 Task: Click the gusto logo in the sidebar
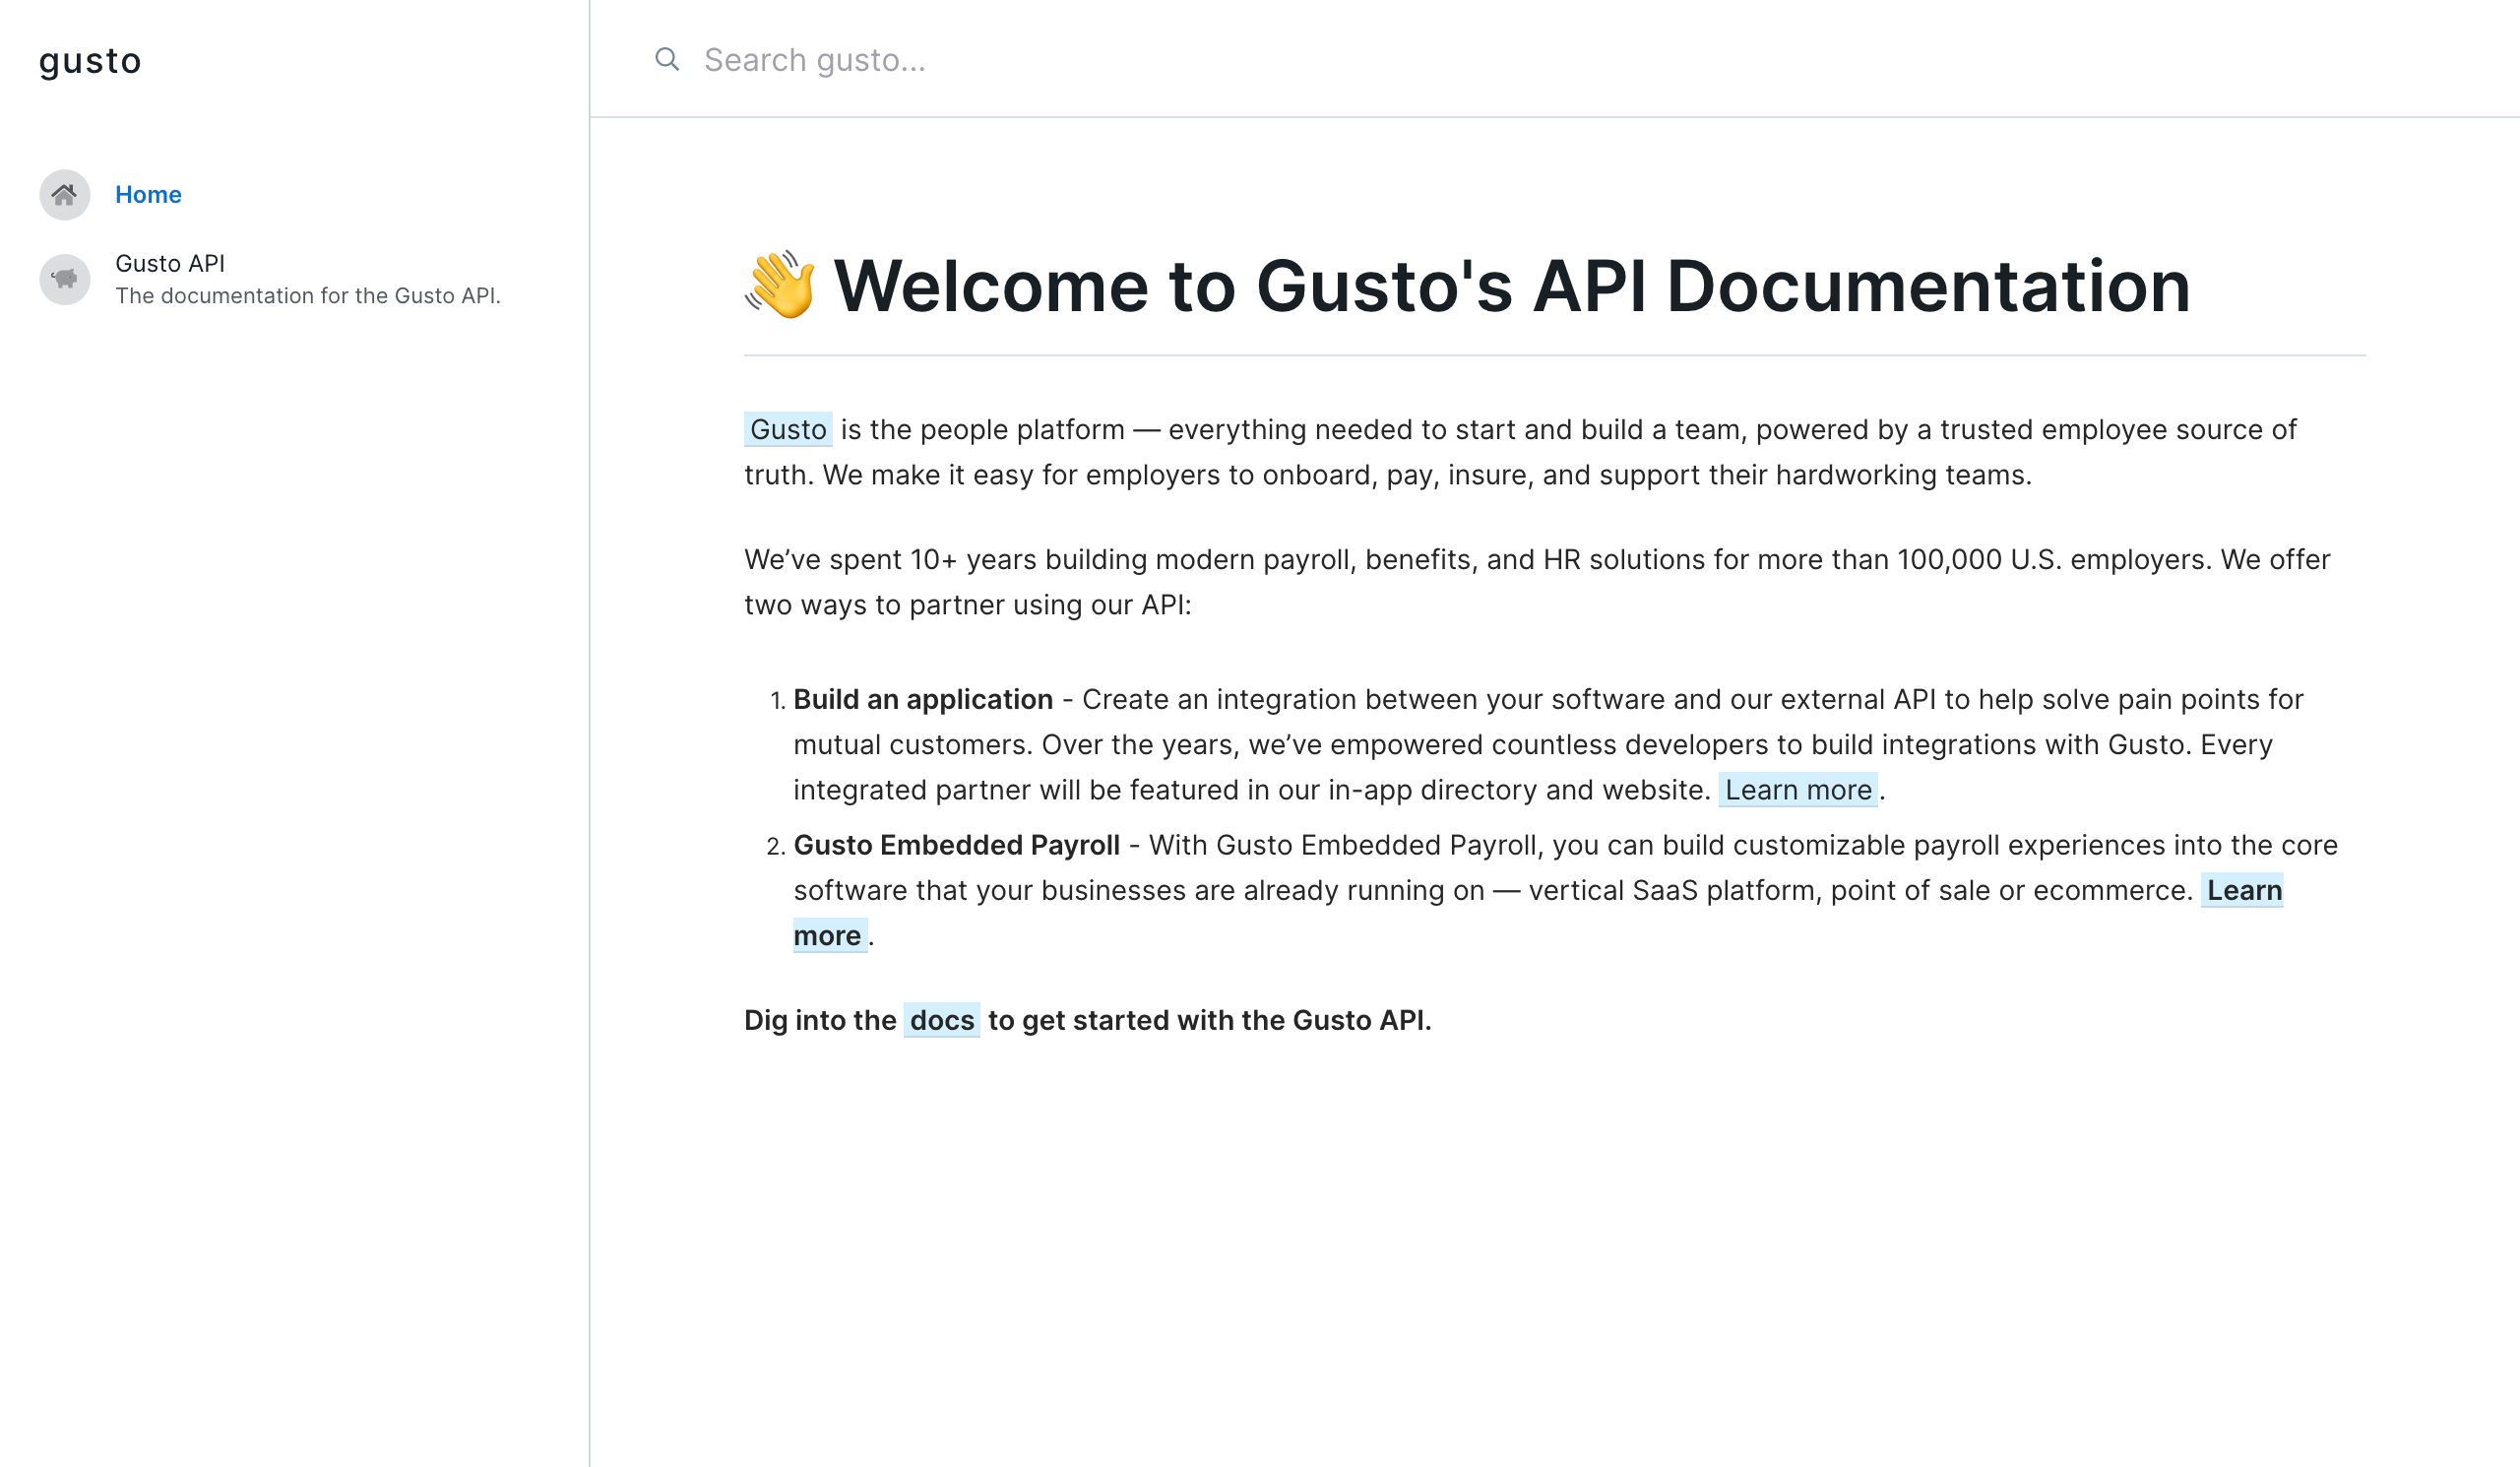click(90, 62)
